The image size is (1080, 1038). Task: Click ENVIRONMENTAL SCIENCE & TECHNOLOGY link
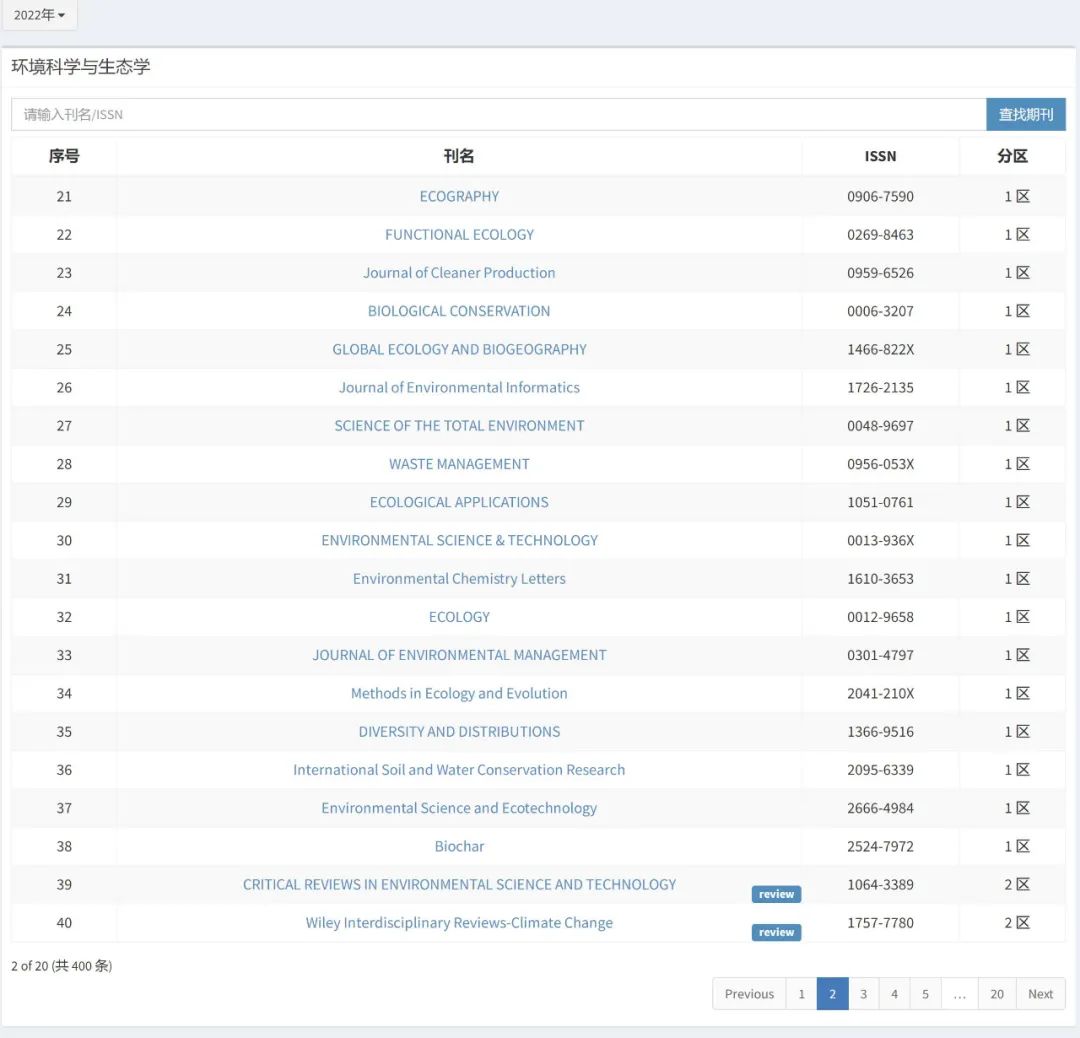point(459,541)
